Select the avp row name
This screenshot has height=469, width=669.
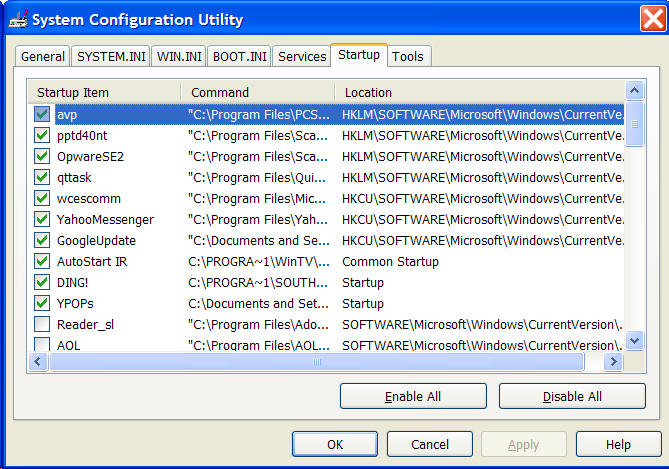[x=67, y=115]
